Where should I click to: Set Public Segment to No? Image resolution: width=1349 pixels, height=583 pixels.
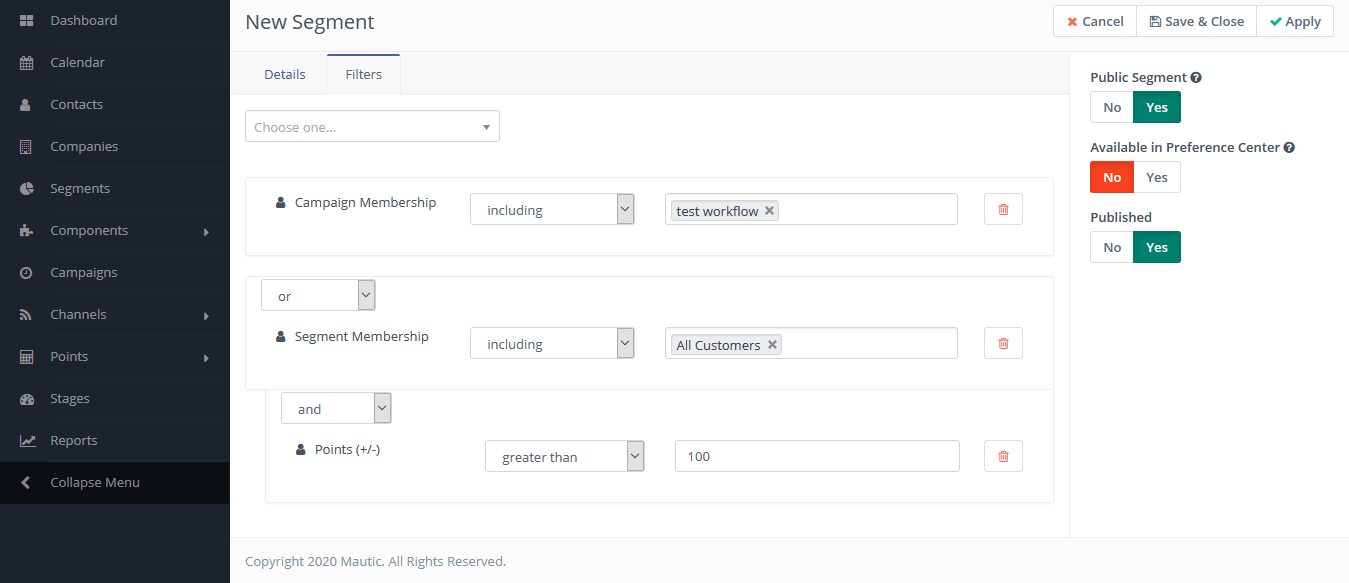click(x=1112, y=108)
